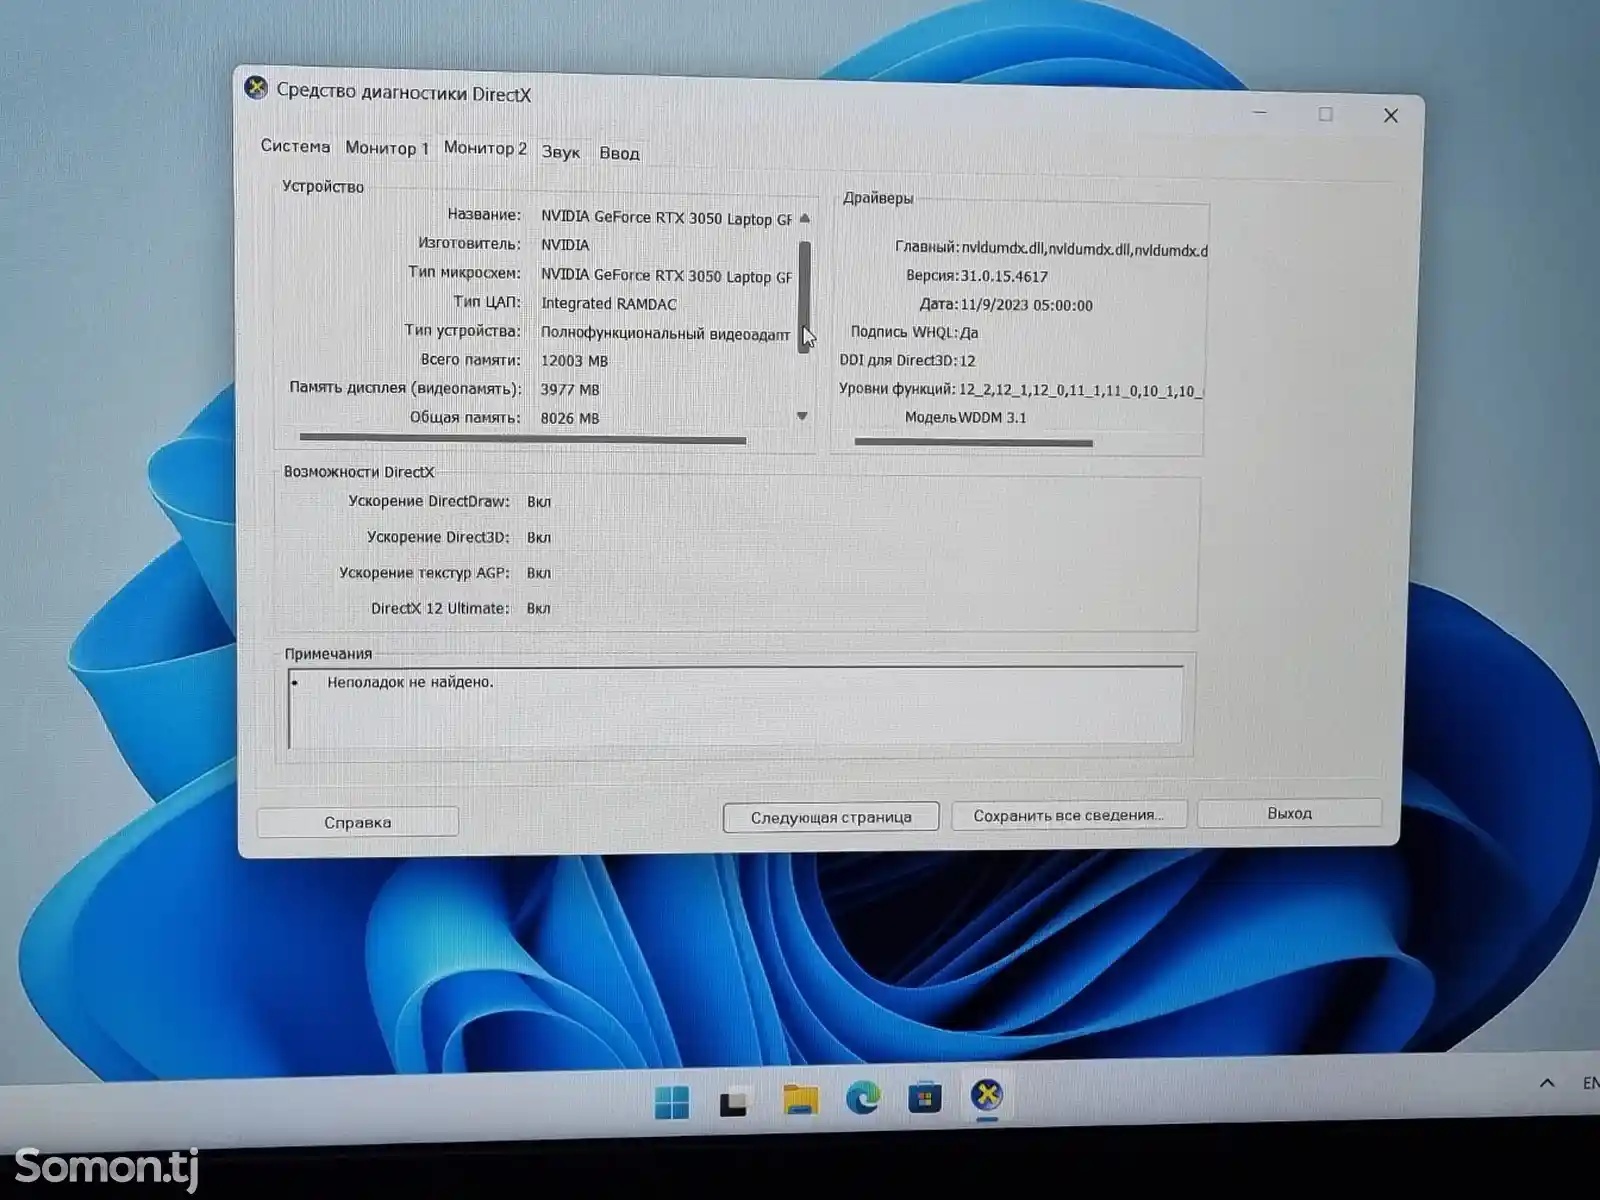Click the DirectX icon in the title bar
Screen dimensions: 1600x1200
pyautogui.click(x=256, y=88)
